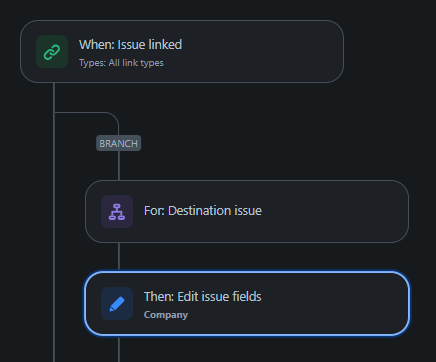Click the connector line below Edit issue fields card
This screenshot has height=362, width=436.
[119, 349]
